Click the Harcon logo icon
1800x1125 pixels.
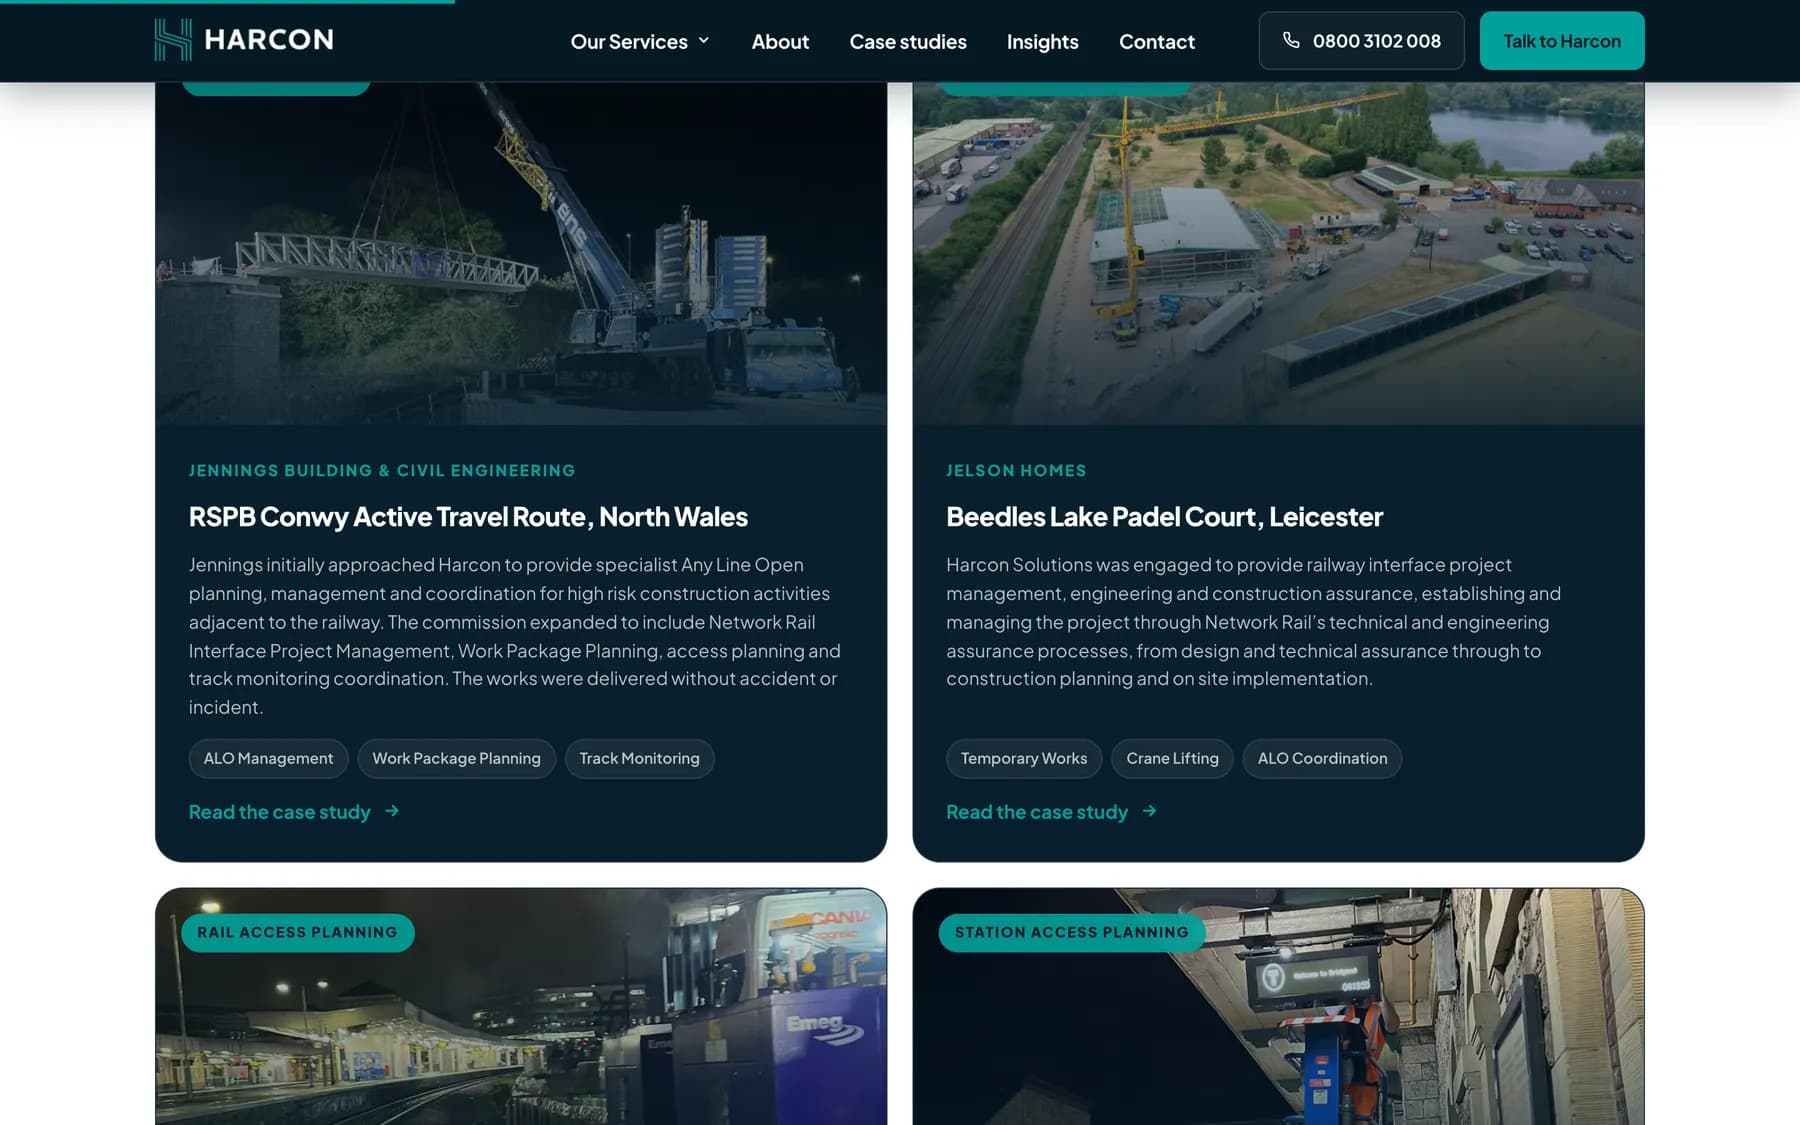tap(172, 40)
